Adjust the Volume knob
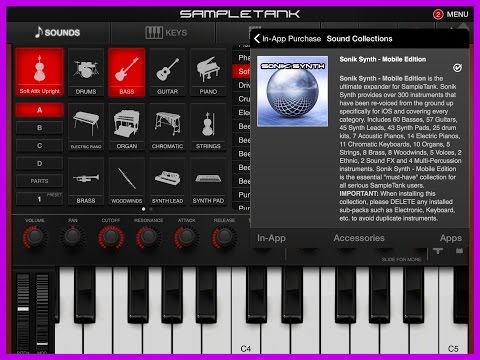The height and width of the screenshot is (360, 480). pos(35,237)
